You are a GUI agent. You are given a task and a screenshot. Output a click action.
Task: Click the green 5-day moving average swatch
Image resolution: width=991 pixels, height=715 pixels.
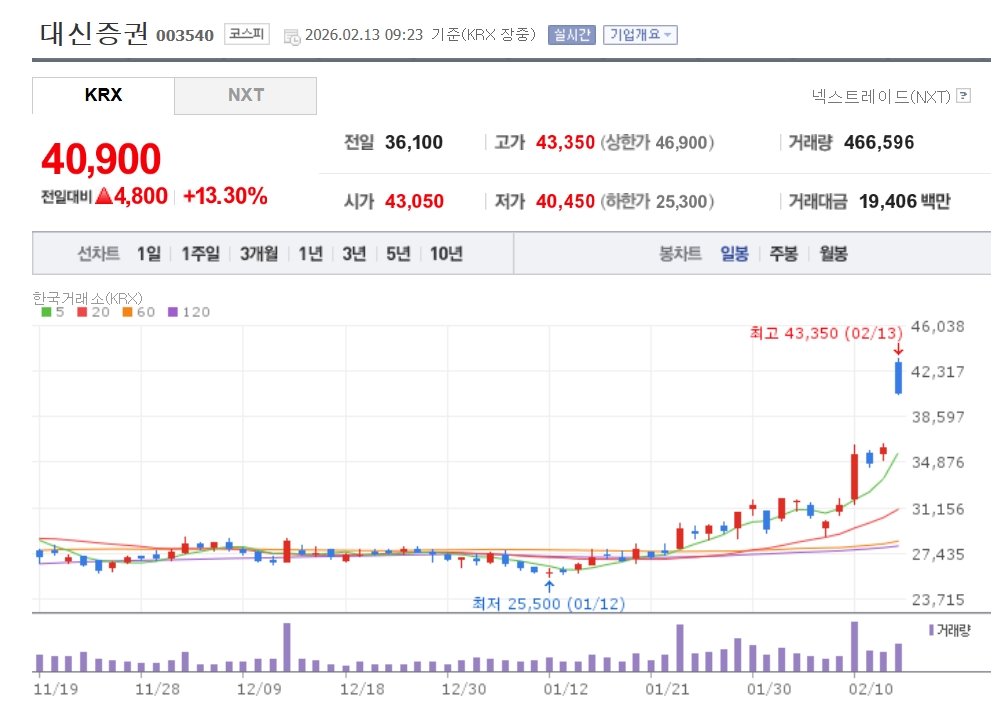click(x=46, y=312)
